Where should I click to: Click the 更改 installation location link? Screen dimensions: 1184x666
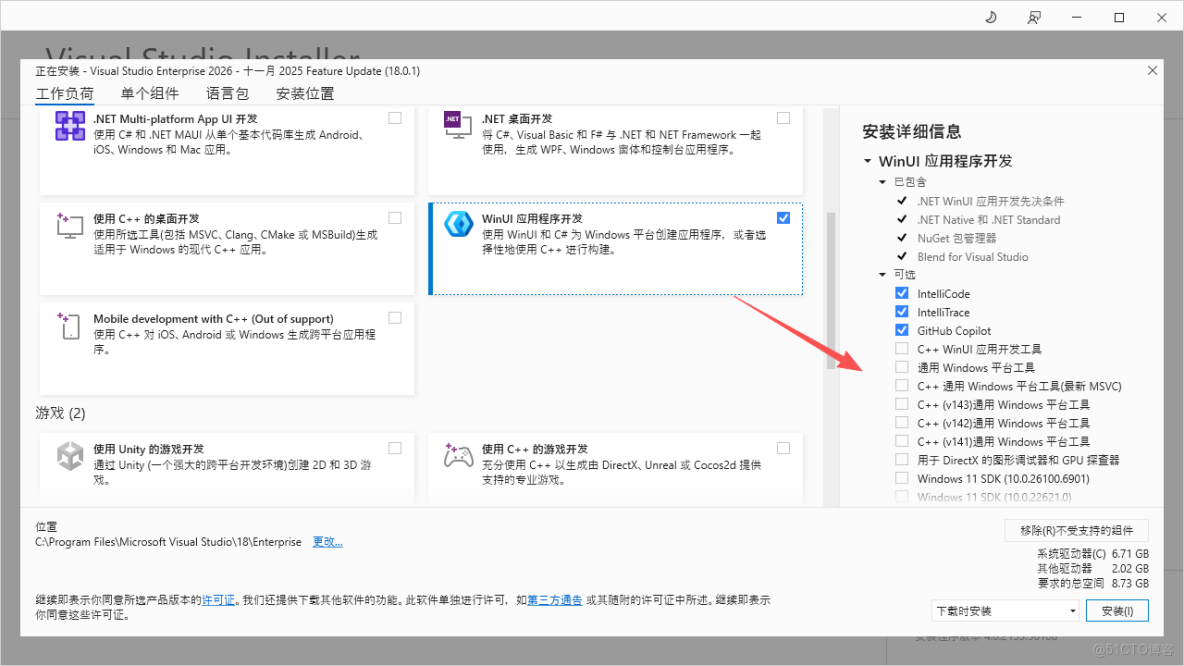pyautogui.click(x=328, y=541)
